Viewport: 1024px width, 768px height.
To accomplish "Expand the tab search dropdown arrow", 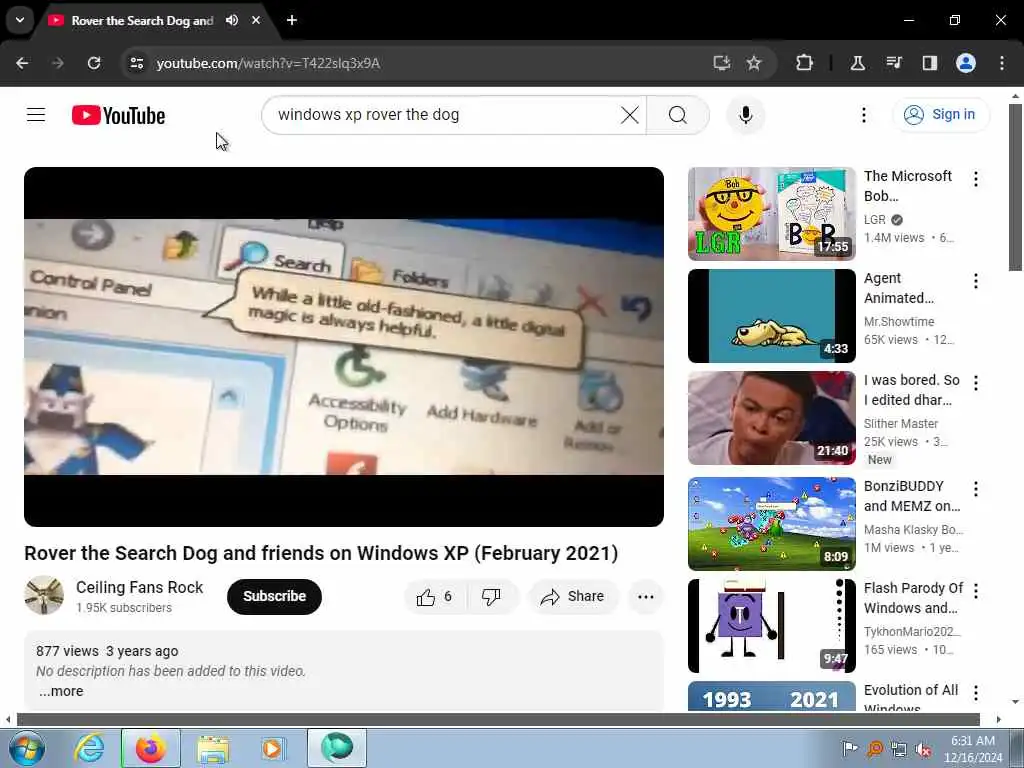I will pos(20,20).
